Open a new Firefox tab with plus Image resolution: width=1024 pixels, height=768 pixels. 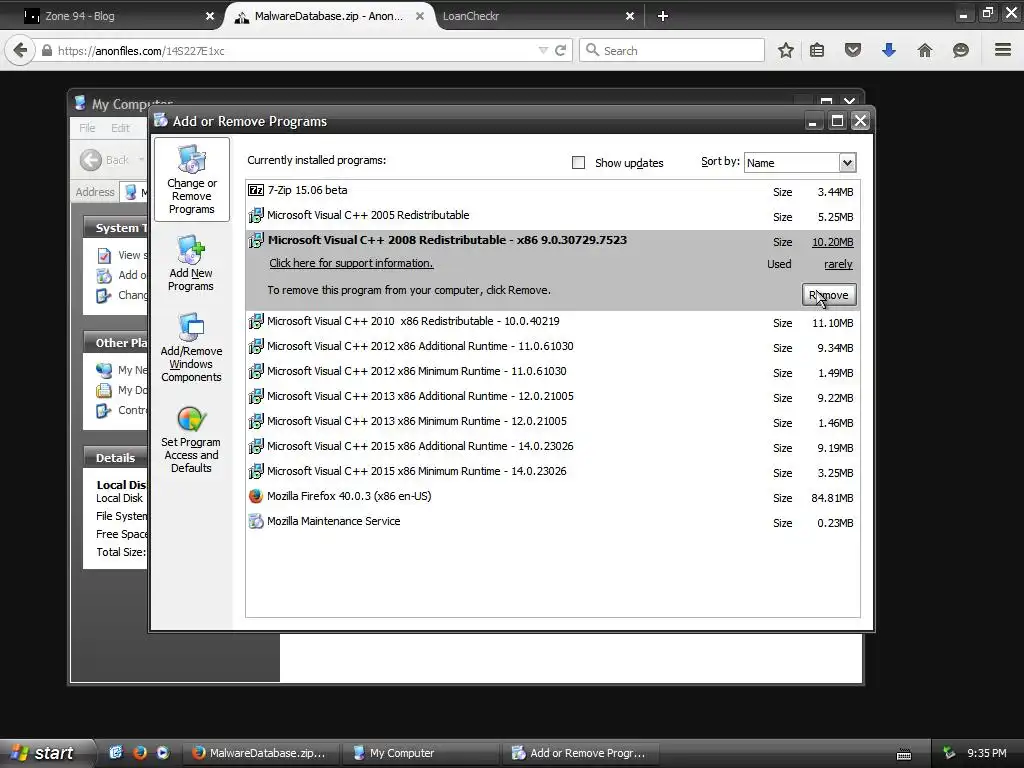click(x=663, y=16)
